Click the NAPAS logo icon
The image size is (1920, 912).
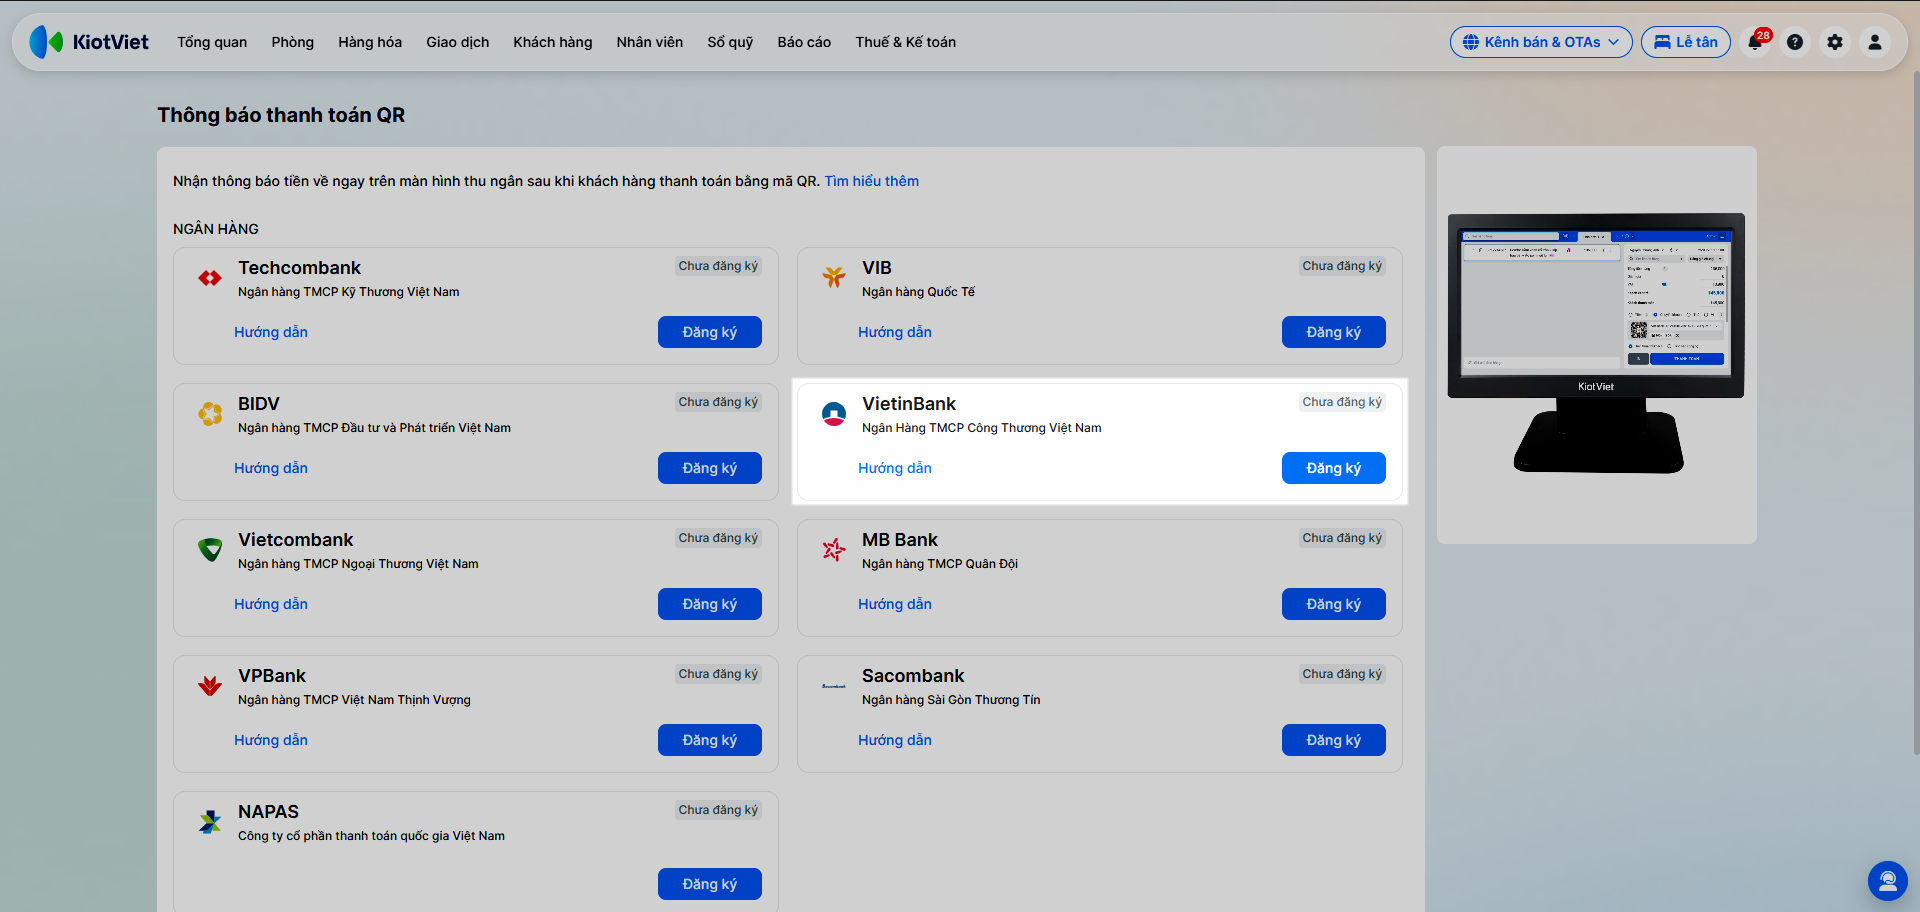point(210,822)
